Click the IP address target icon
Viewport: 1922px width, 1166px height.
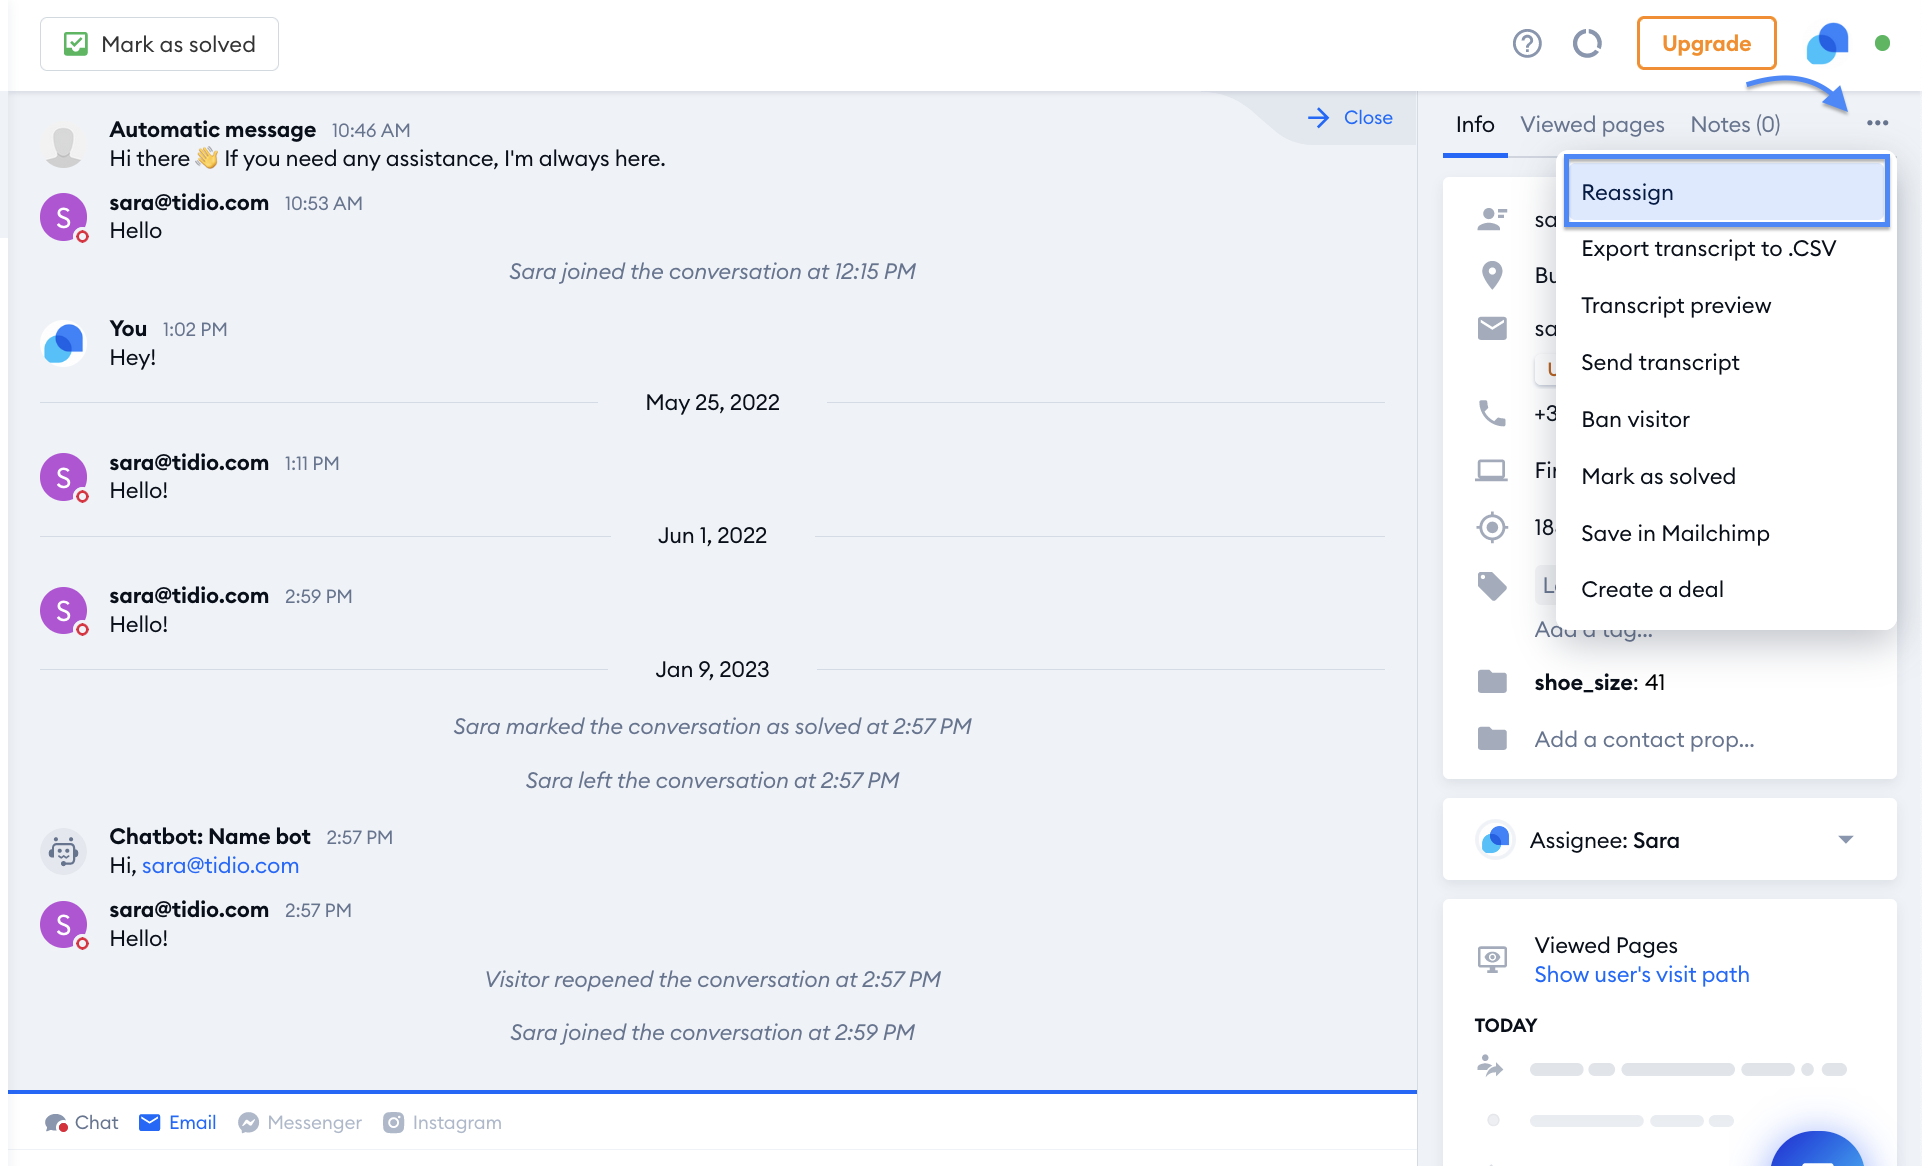pyautogui.click(x=1492, y=527)
